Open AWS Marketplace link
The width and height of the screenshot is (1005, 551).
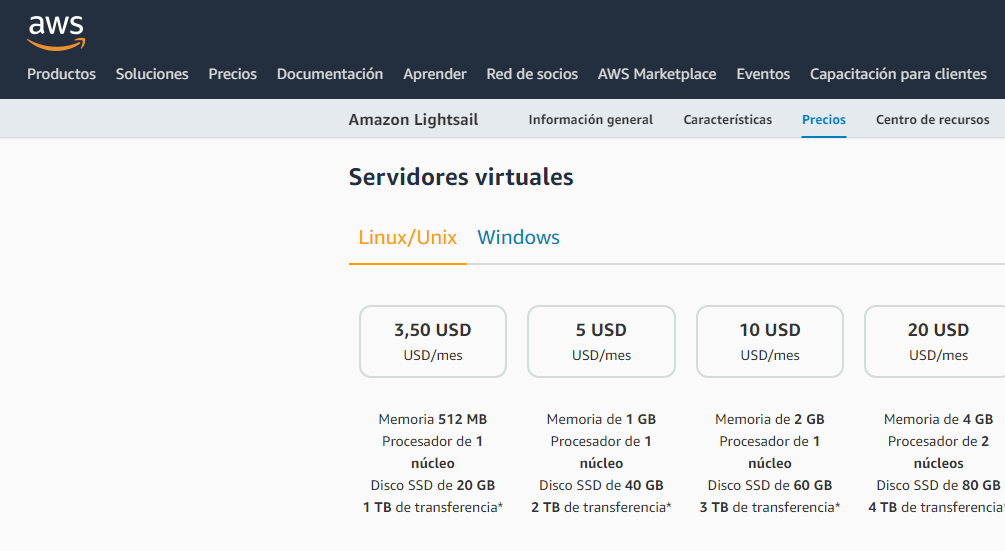point(657,74)
